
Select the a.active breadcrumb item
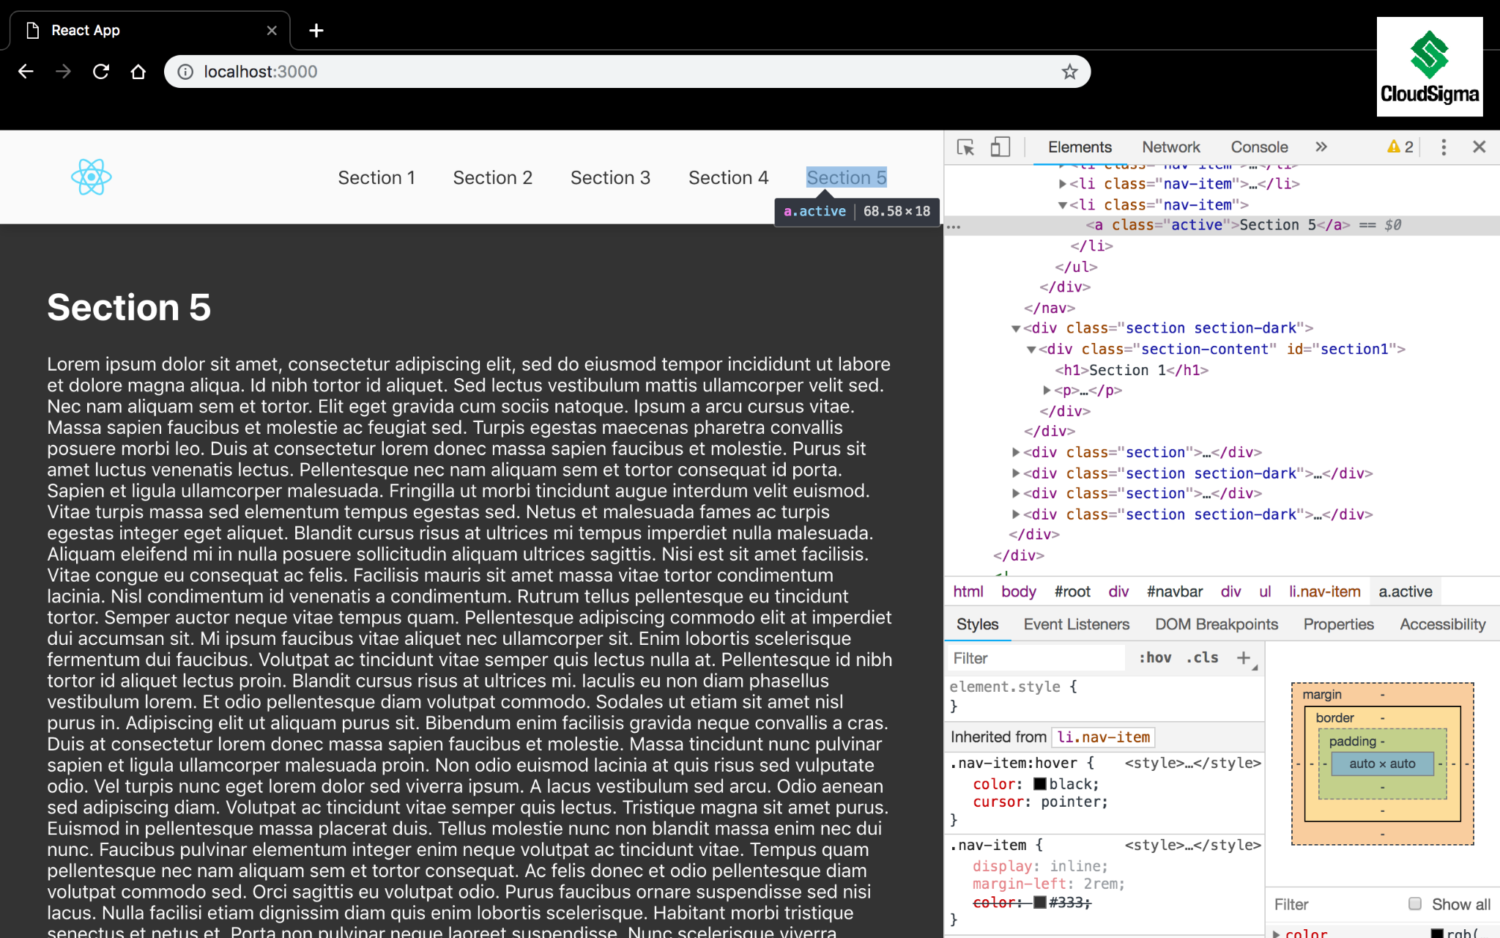tap(1405, 591)
